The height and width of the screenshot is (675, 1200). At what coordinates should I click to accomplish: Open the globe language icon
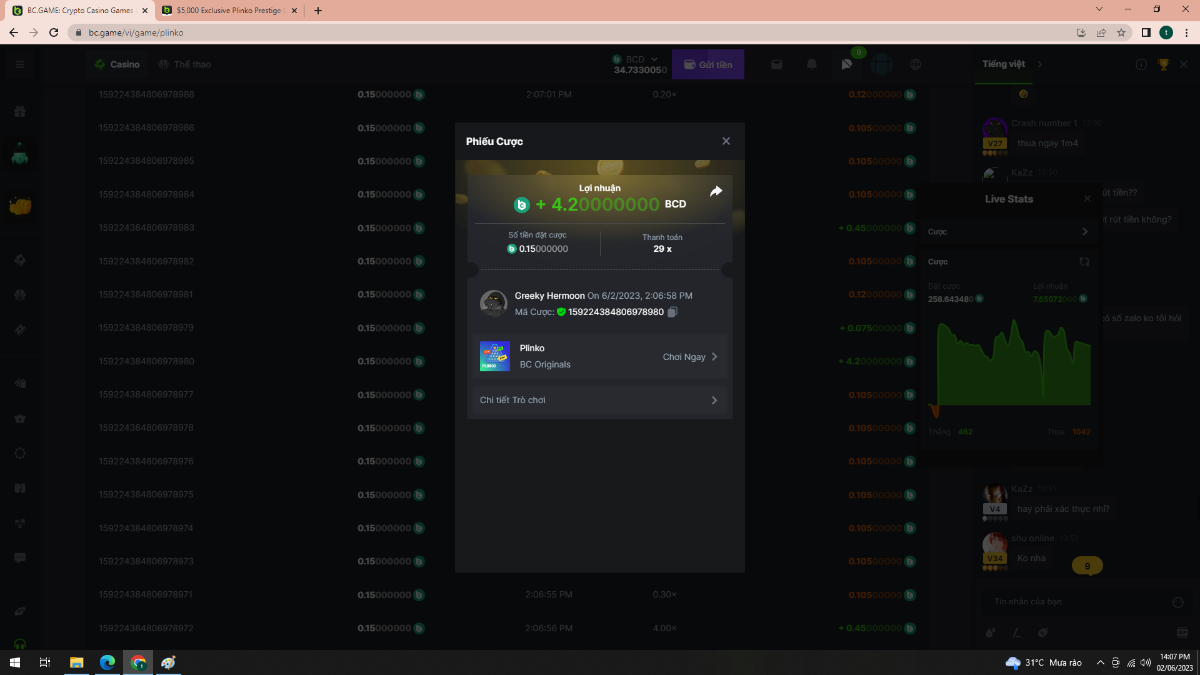pos(916,64)
